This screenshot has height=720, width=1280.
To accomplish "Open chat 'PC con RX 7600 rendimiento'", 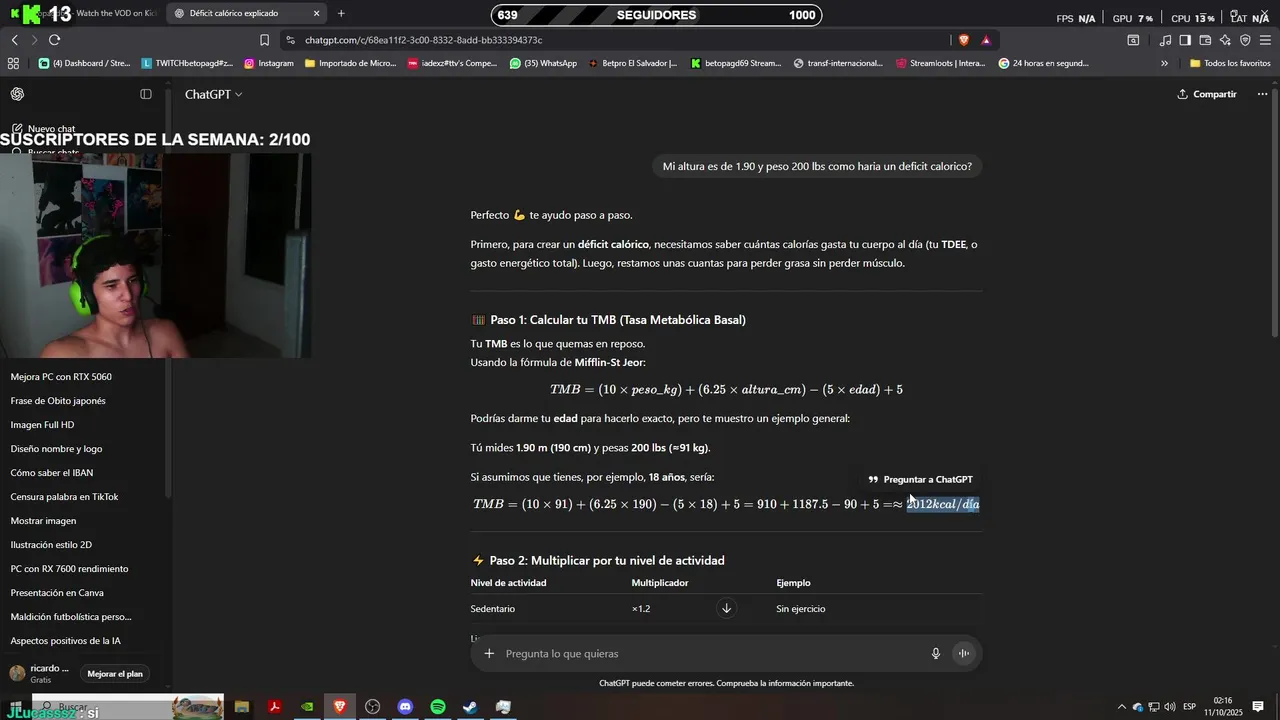I will [x=69, y=569].
